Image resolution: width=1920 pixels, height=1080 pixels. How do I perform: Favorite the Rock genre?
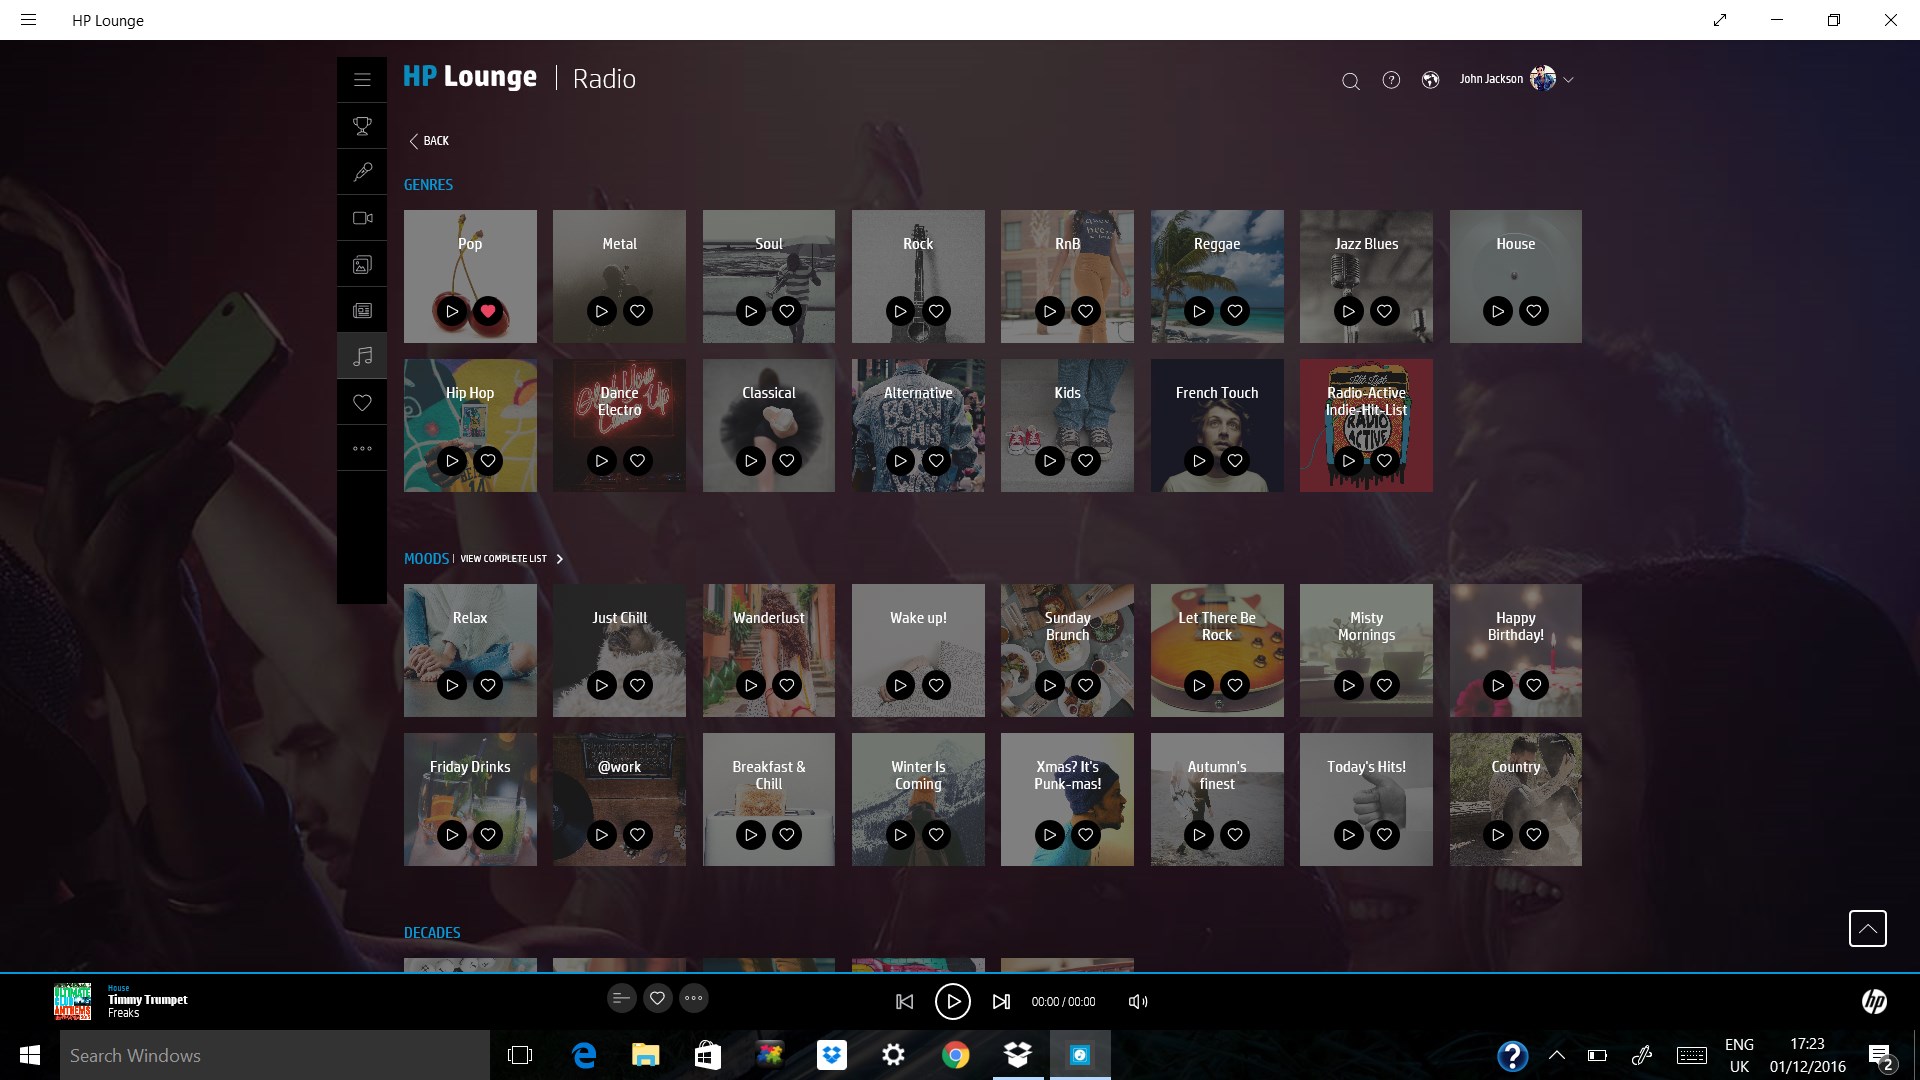point(936,311)
